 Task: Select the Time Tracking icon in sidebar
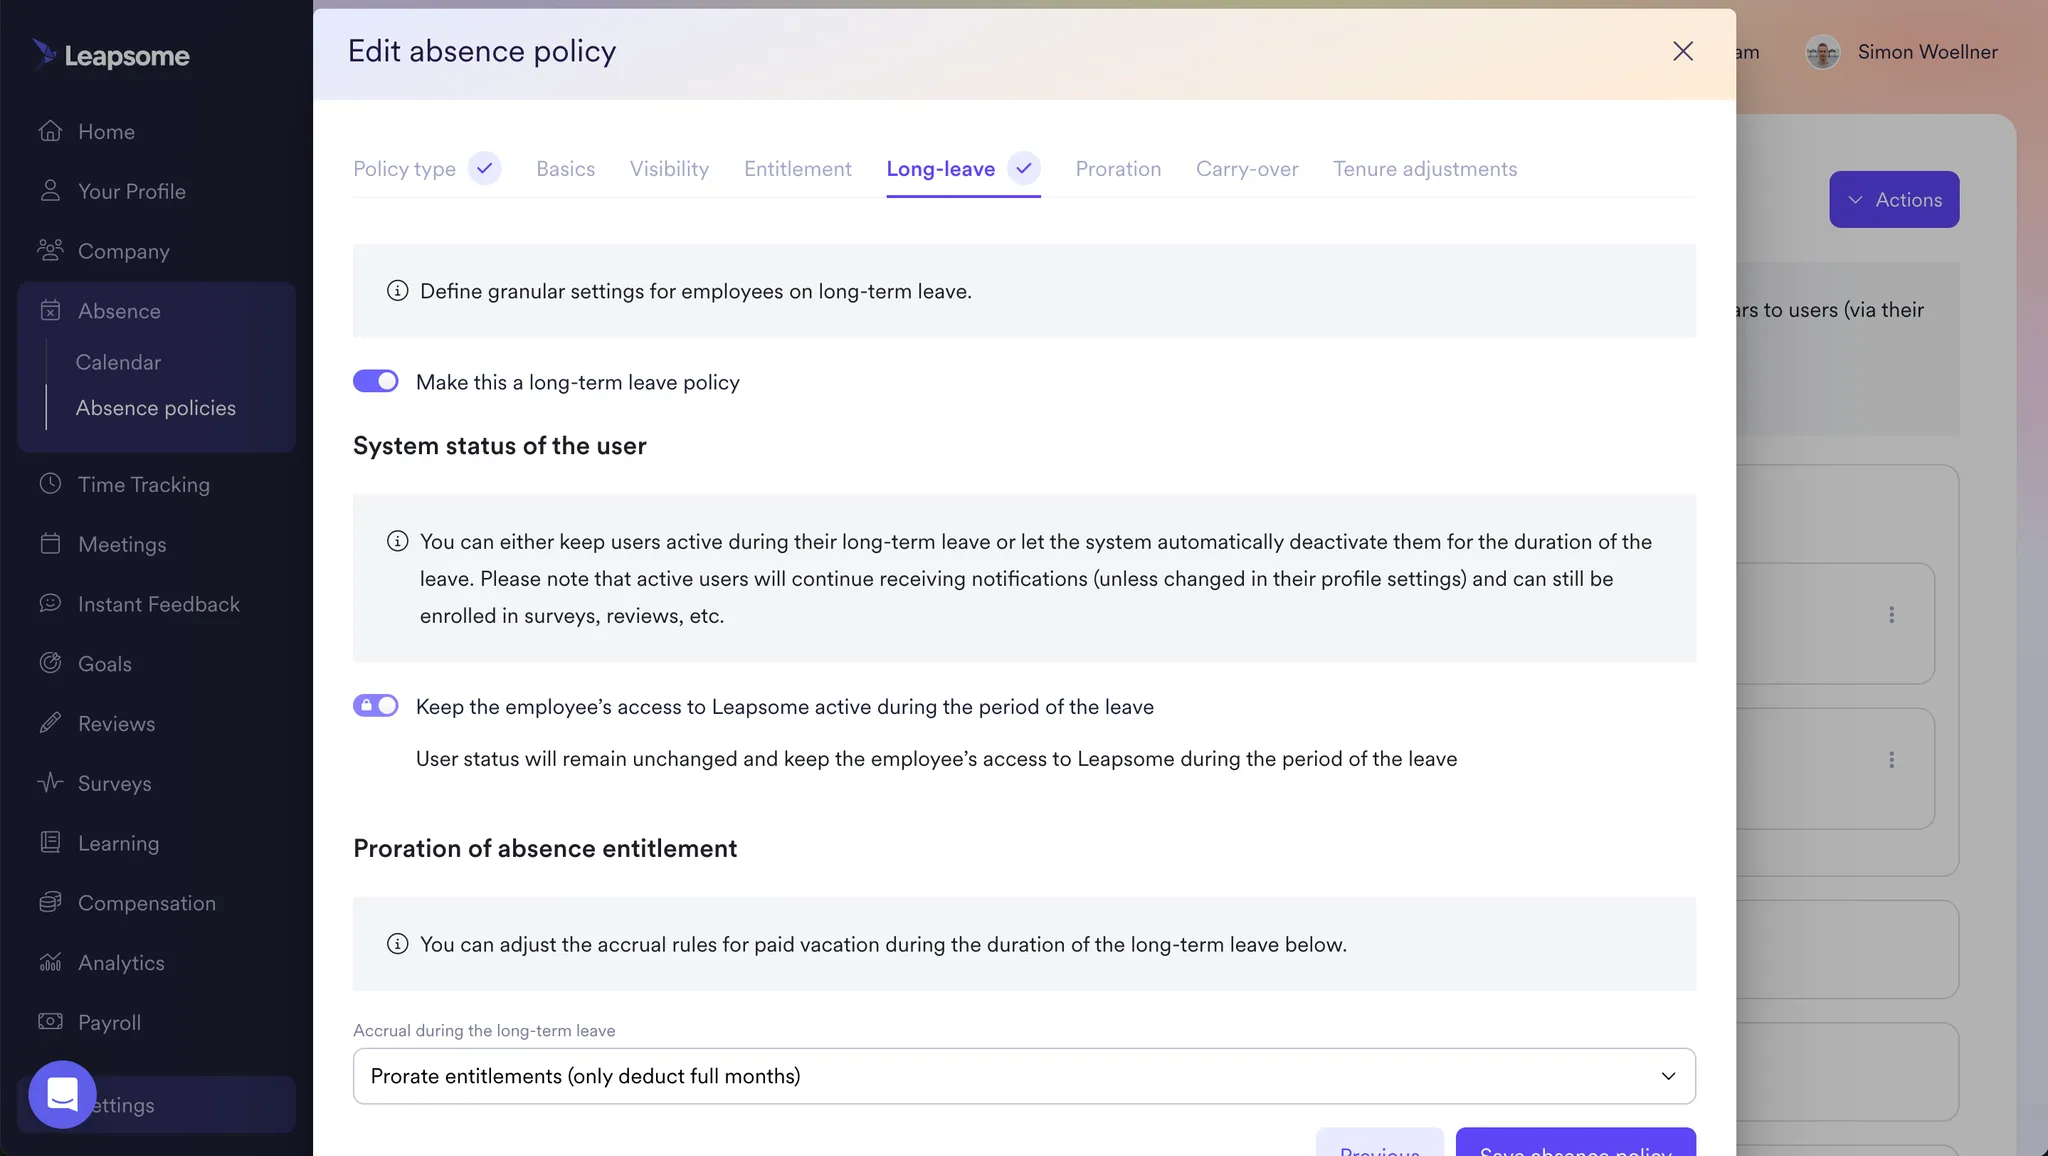(x=49, y=484)
